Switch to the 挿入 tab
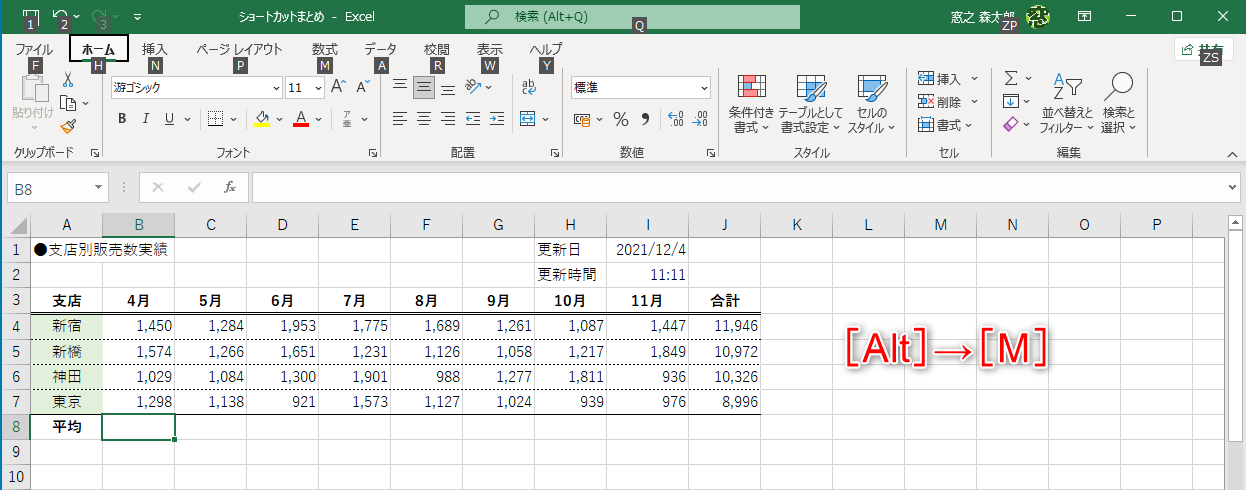 click(155, 49)
